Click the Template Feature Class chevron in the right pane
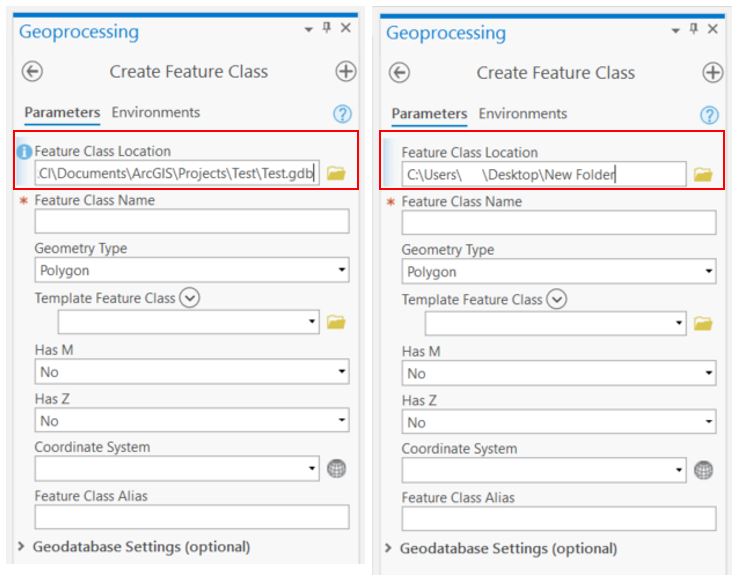The image size is (741, 586). coord(558,299)
